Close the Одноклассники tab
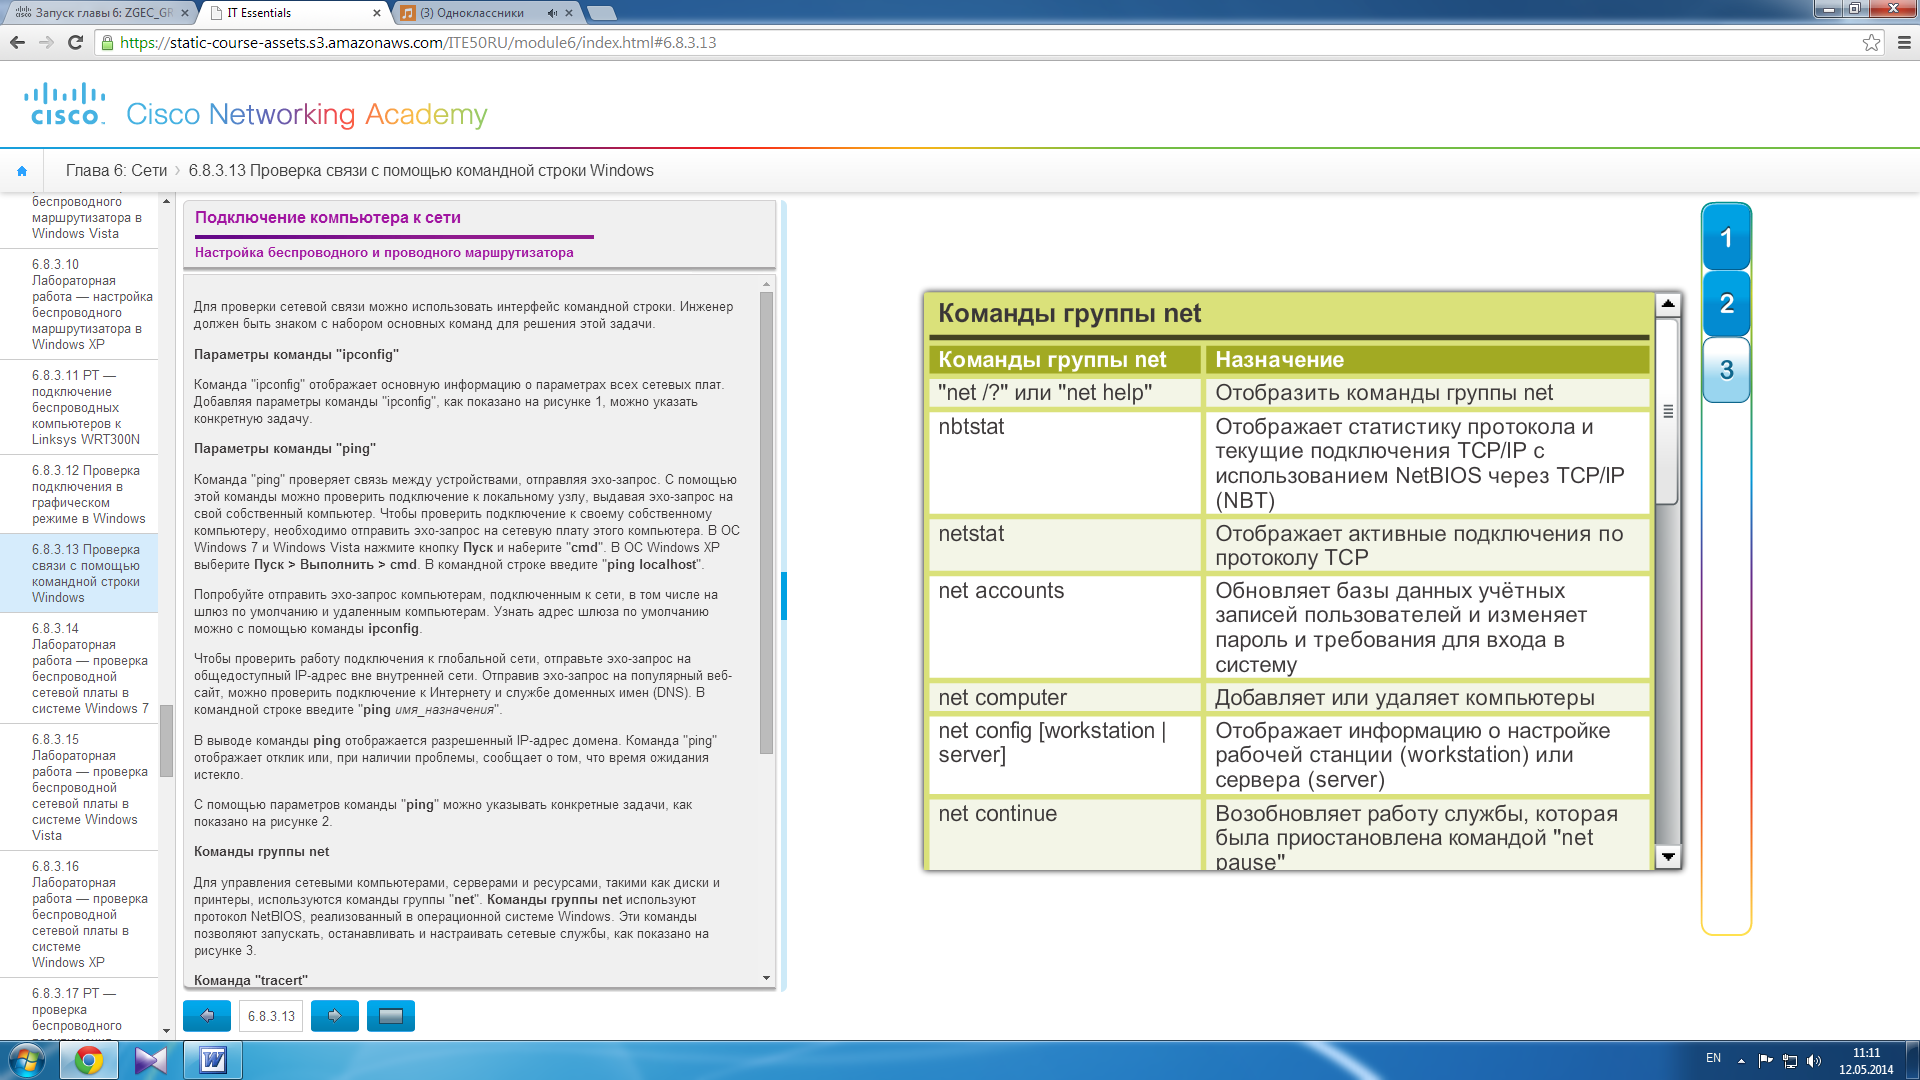1920x1080 pixels. click(x=569, y=13)
